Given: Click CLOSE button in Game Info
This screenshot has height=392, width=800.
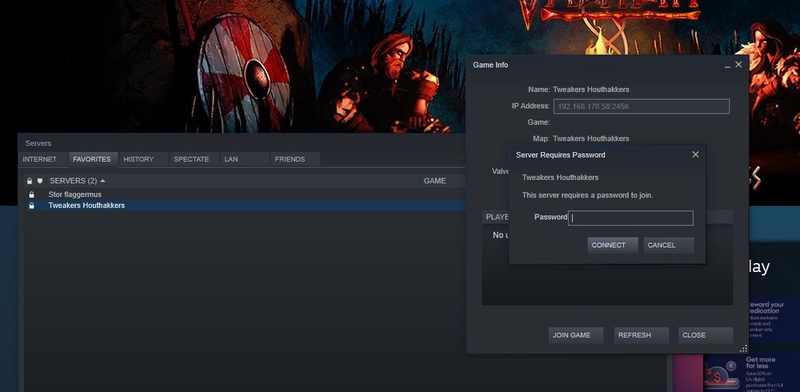Looking at the screenshot, I should (x=706, y=335).
